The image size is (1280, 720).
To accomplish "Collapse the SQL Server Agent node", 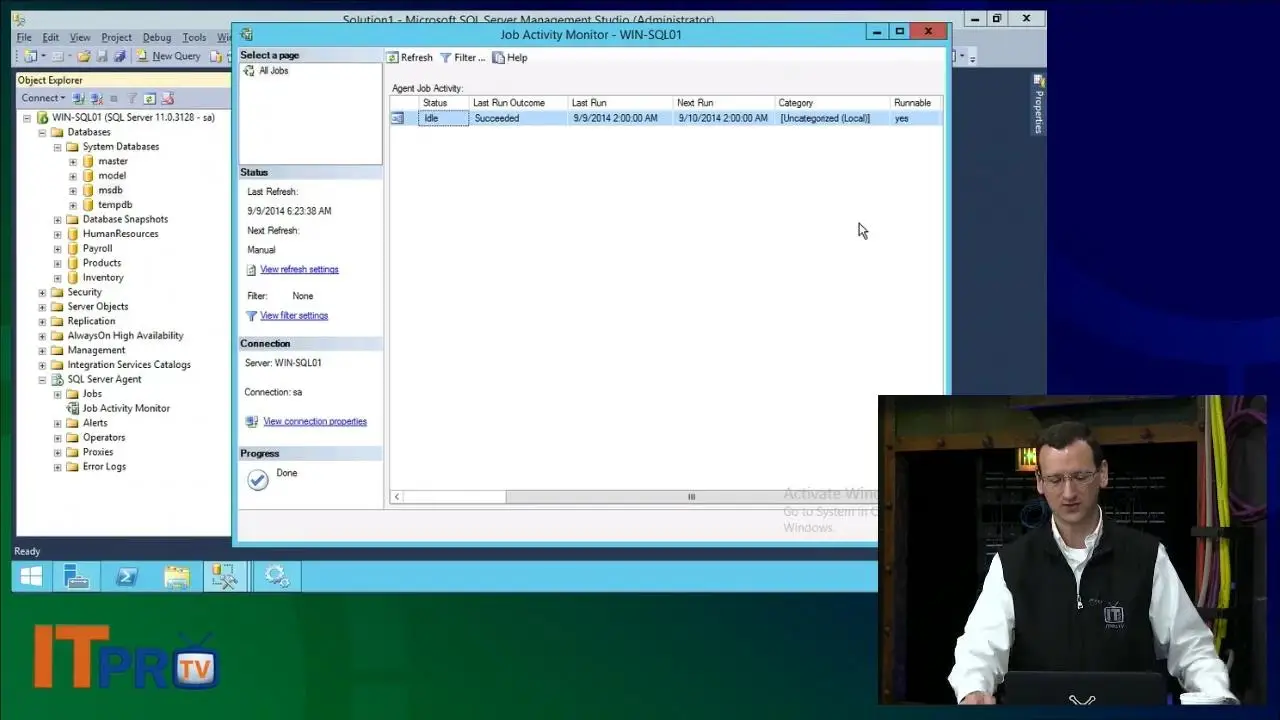I will [42, 380].
